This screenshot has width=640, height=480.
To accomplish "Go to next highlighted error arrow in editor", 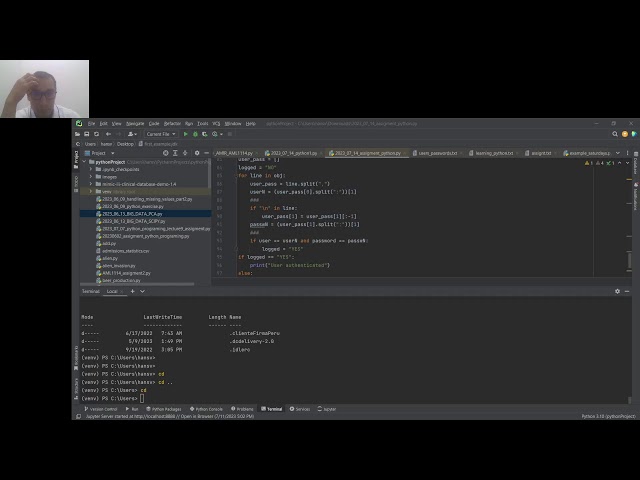I will coord(628,163).
